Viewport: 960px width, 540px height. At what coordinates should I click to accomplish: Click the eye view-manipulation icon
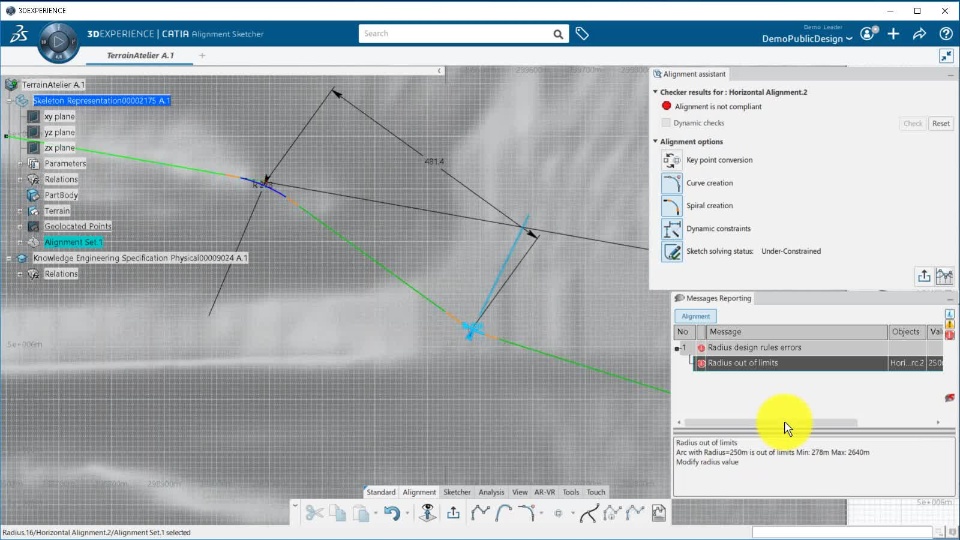(427, 513)
